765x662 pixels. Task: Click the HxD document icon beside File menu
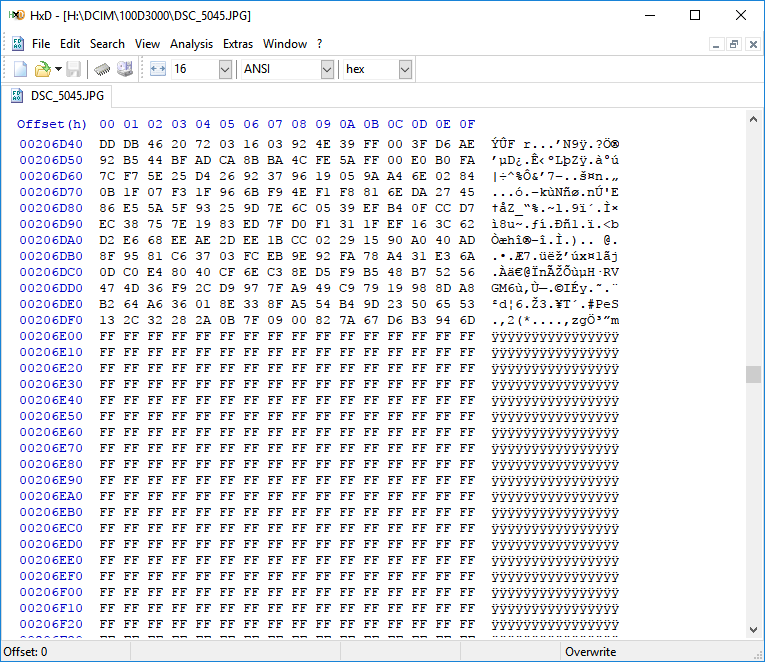pyautogui.click(x=18, y=44)
